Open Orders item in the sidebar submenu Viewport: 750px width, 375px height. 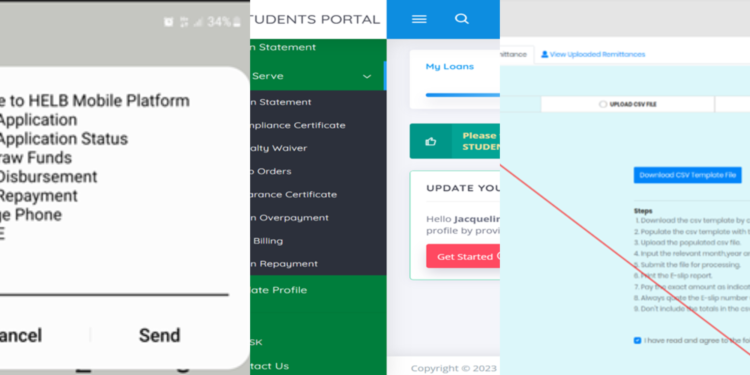(x=271, y=171)
